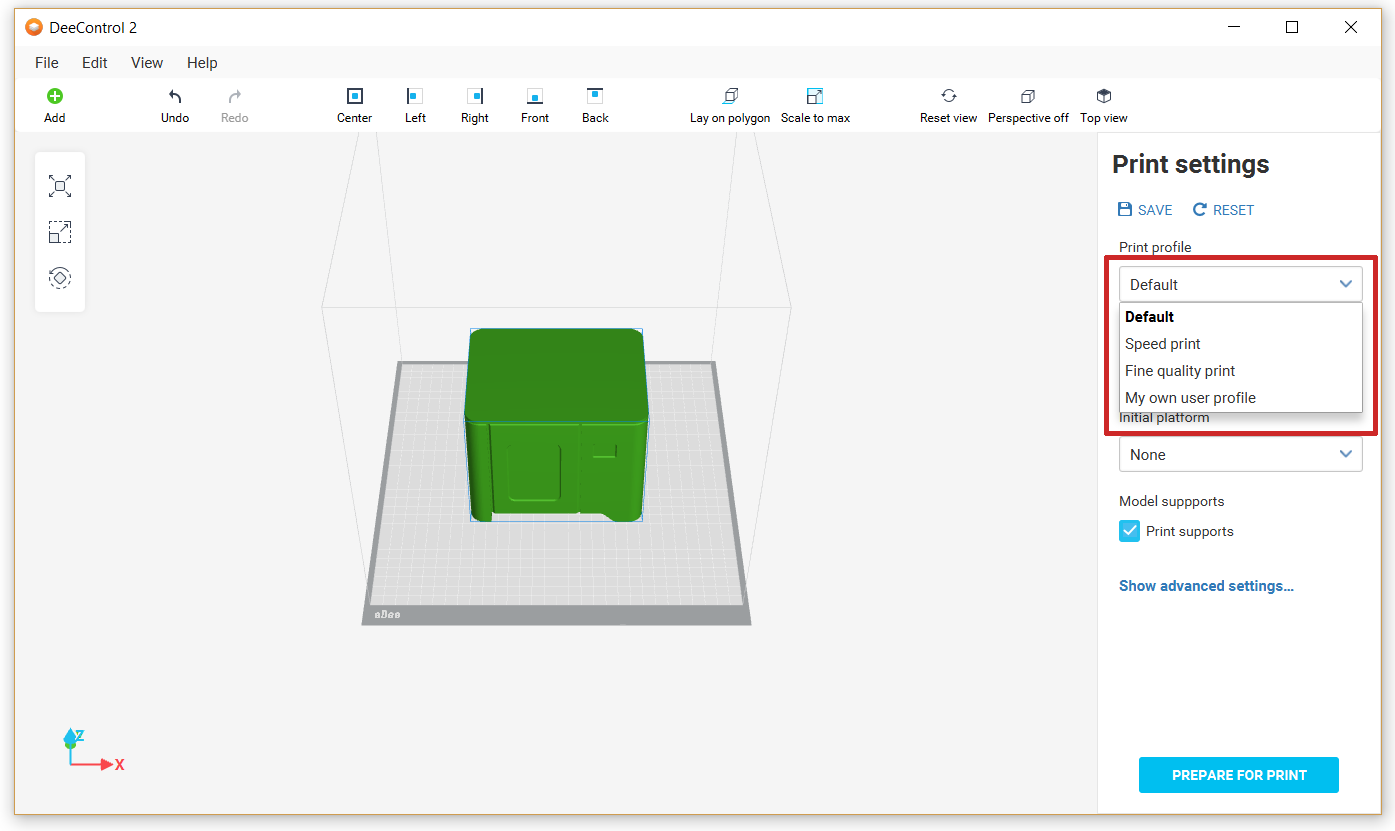Center the model on the platform

click(354, 97)
